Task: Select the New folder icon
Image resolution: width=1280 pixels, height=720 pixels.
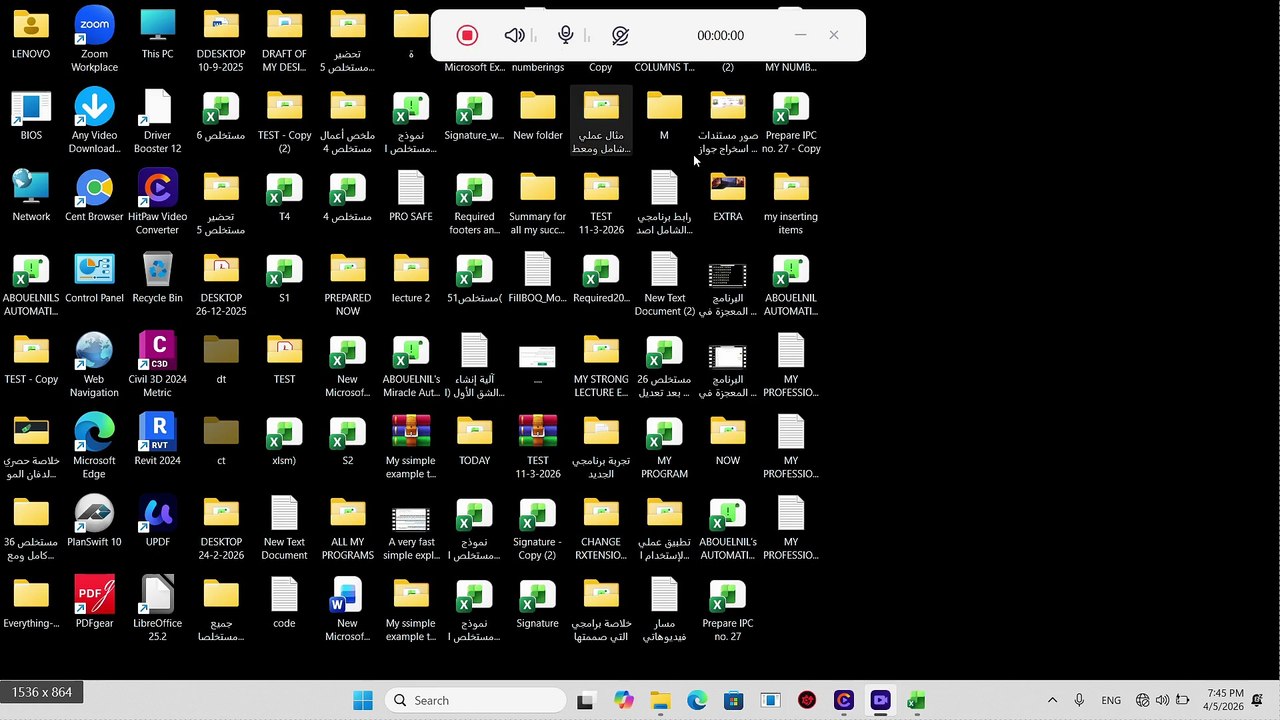Action: (538, 115)
